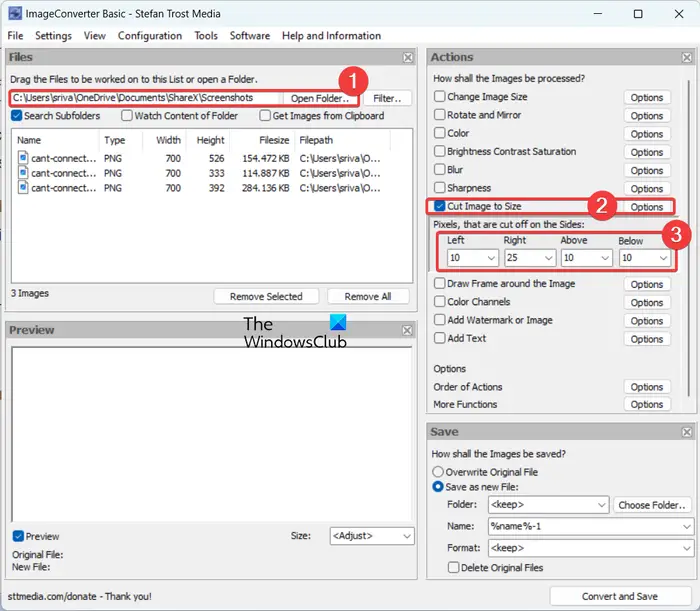Enable Get Images from Clipboard
The width and height of the screenshot is (700, 611).
coord(265,116)
